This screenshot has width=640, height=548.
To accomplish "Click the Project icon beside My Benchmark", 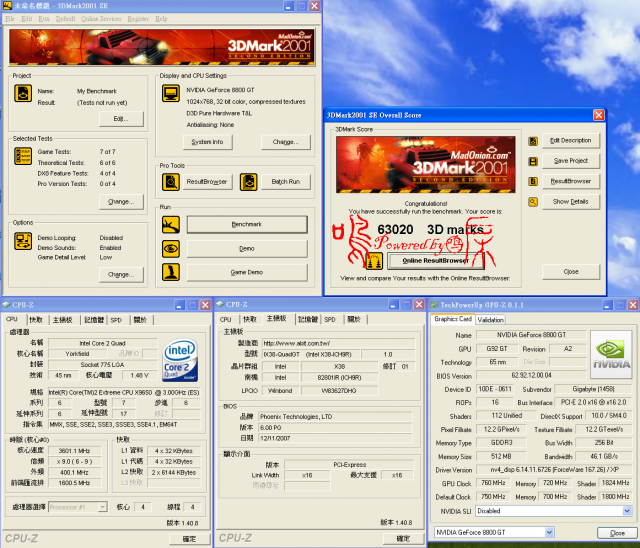I will click(23, 93).
